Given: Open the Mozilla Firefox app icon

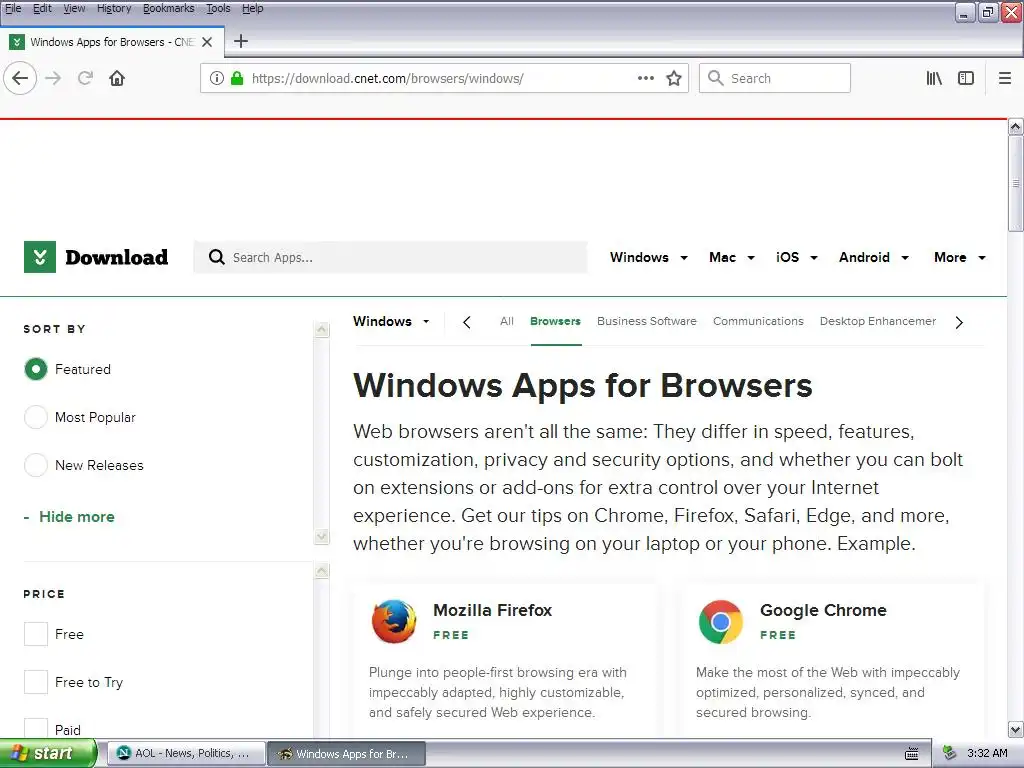Looking at the screenshot, I should pyautogui.click(x=394, y=621).
